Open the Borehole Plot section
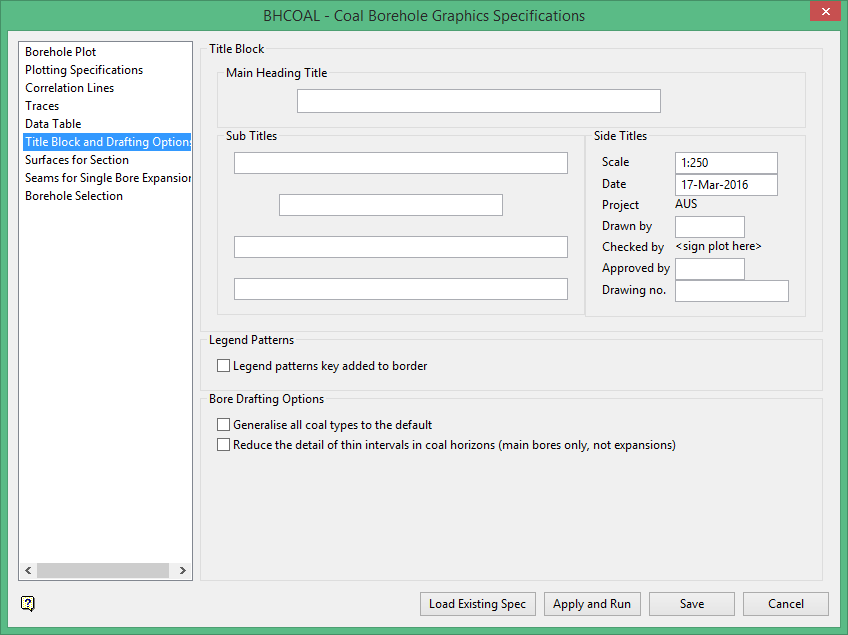The height and width of the screenshot is (635, 848). tap(61, 52)
